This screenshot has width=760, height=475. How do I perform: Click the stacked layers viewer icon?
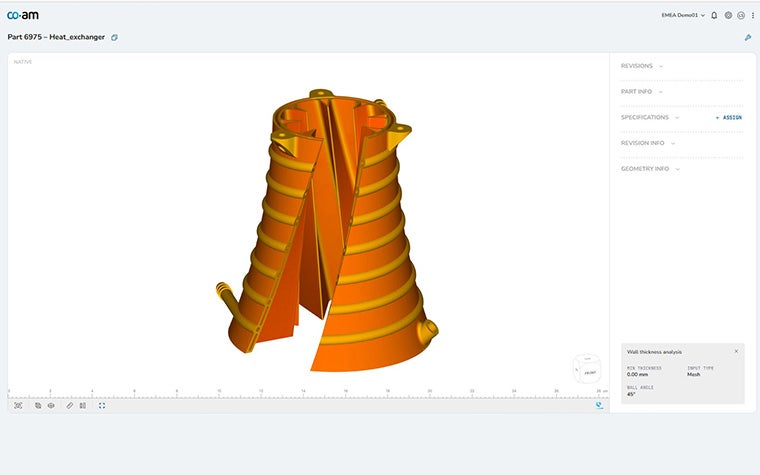click(38, 406)
